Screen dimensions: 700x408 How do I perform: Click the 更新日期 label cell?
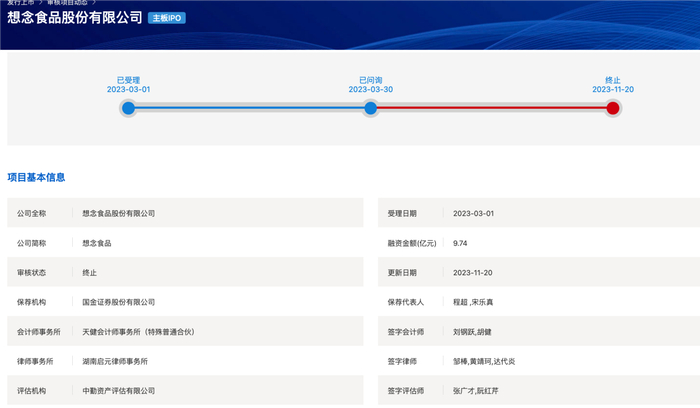[402, 273]
